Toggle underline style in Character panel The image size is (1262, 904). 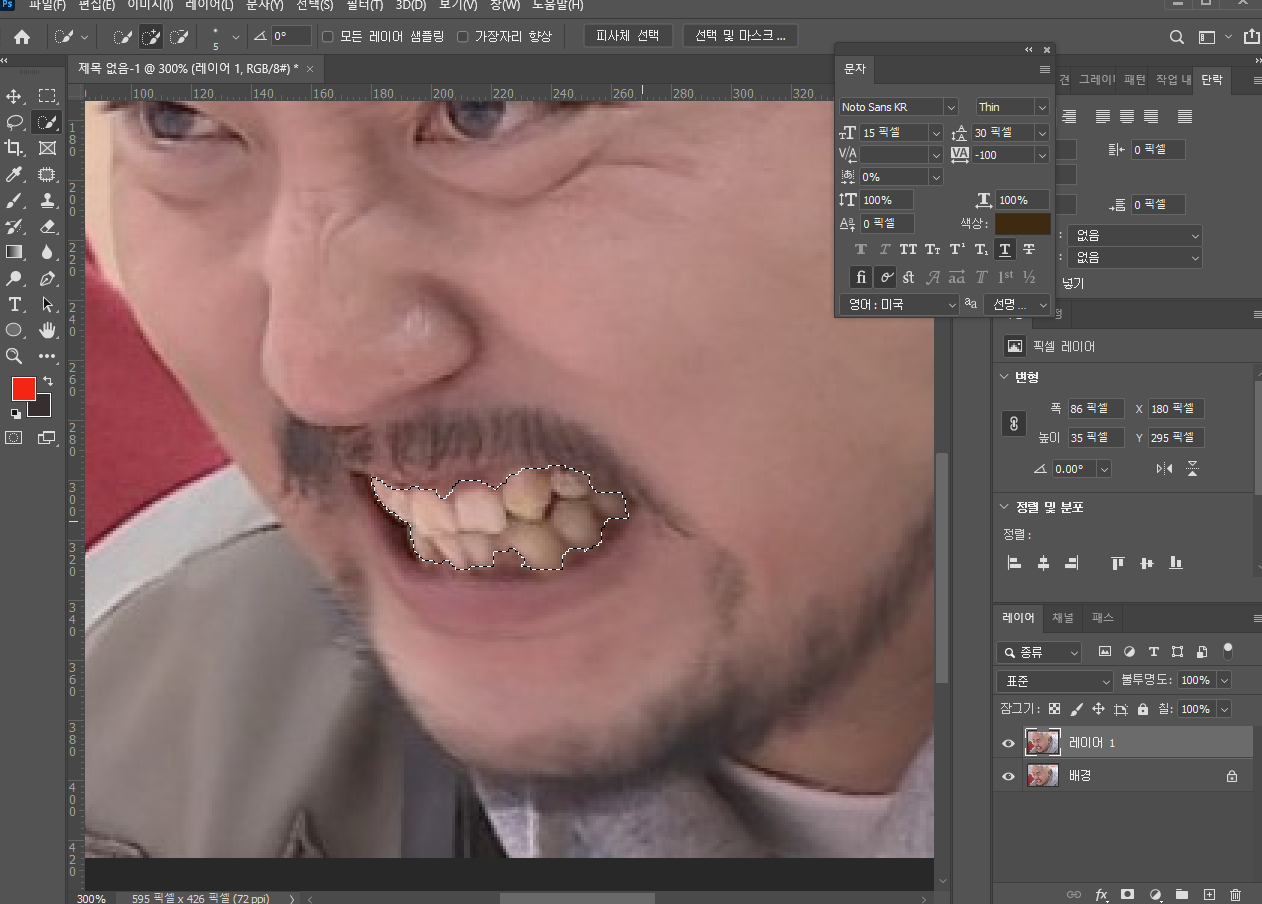(x=1005, y=249)
